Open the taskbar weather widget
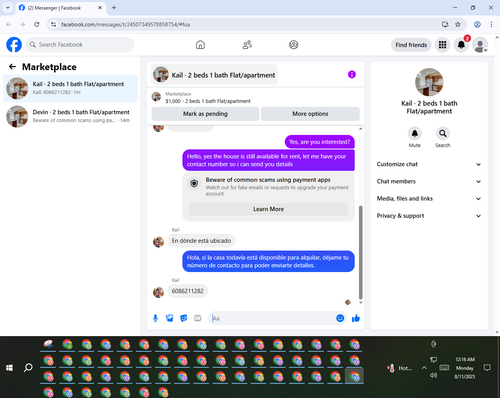 [399, 368]
